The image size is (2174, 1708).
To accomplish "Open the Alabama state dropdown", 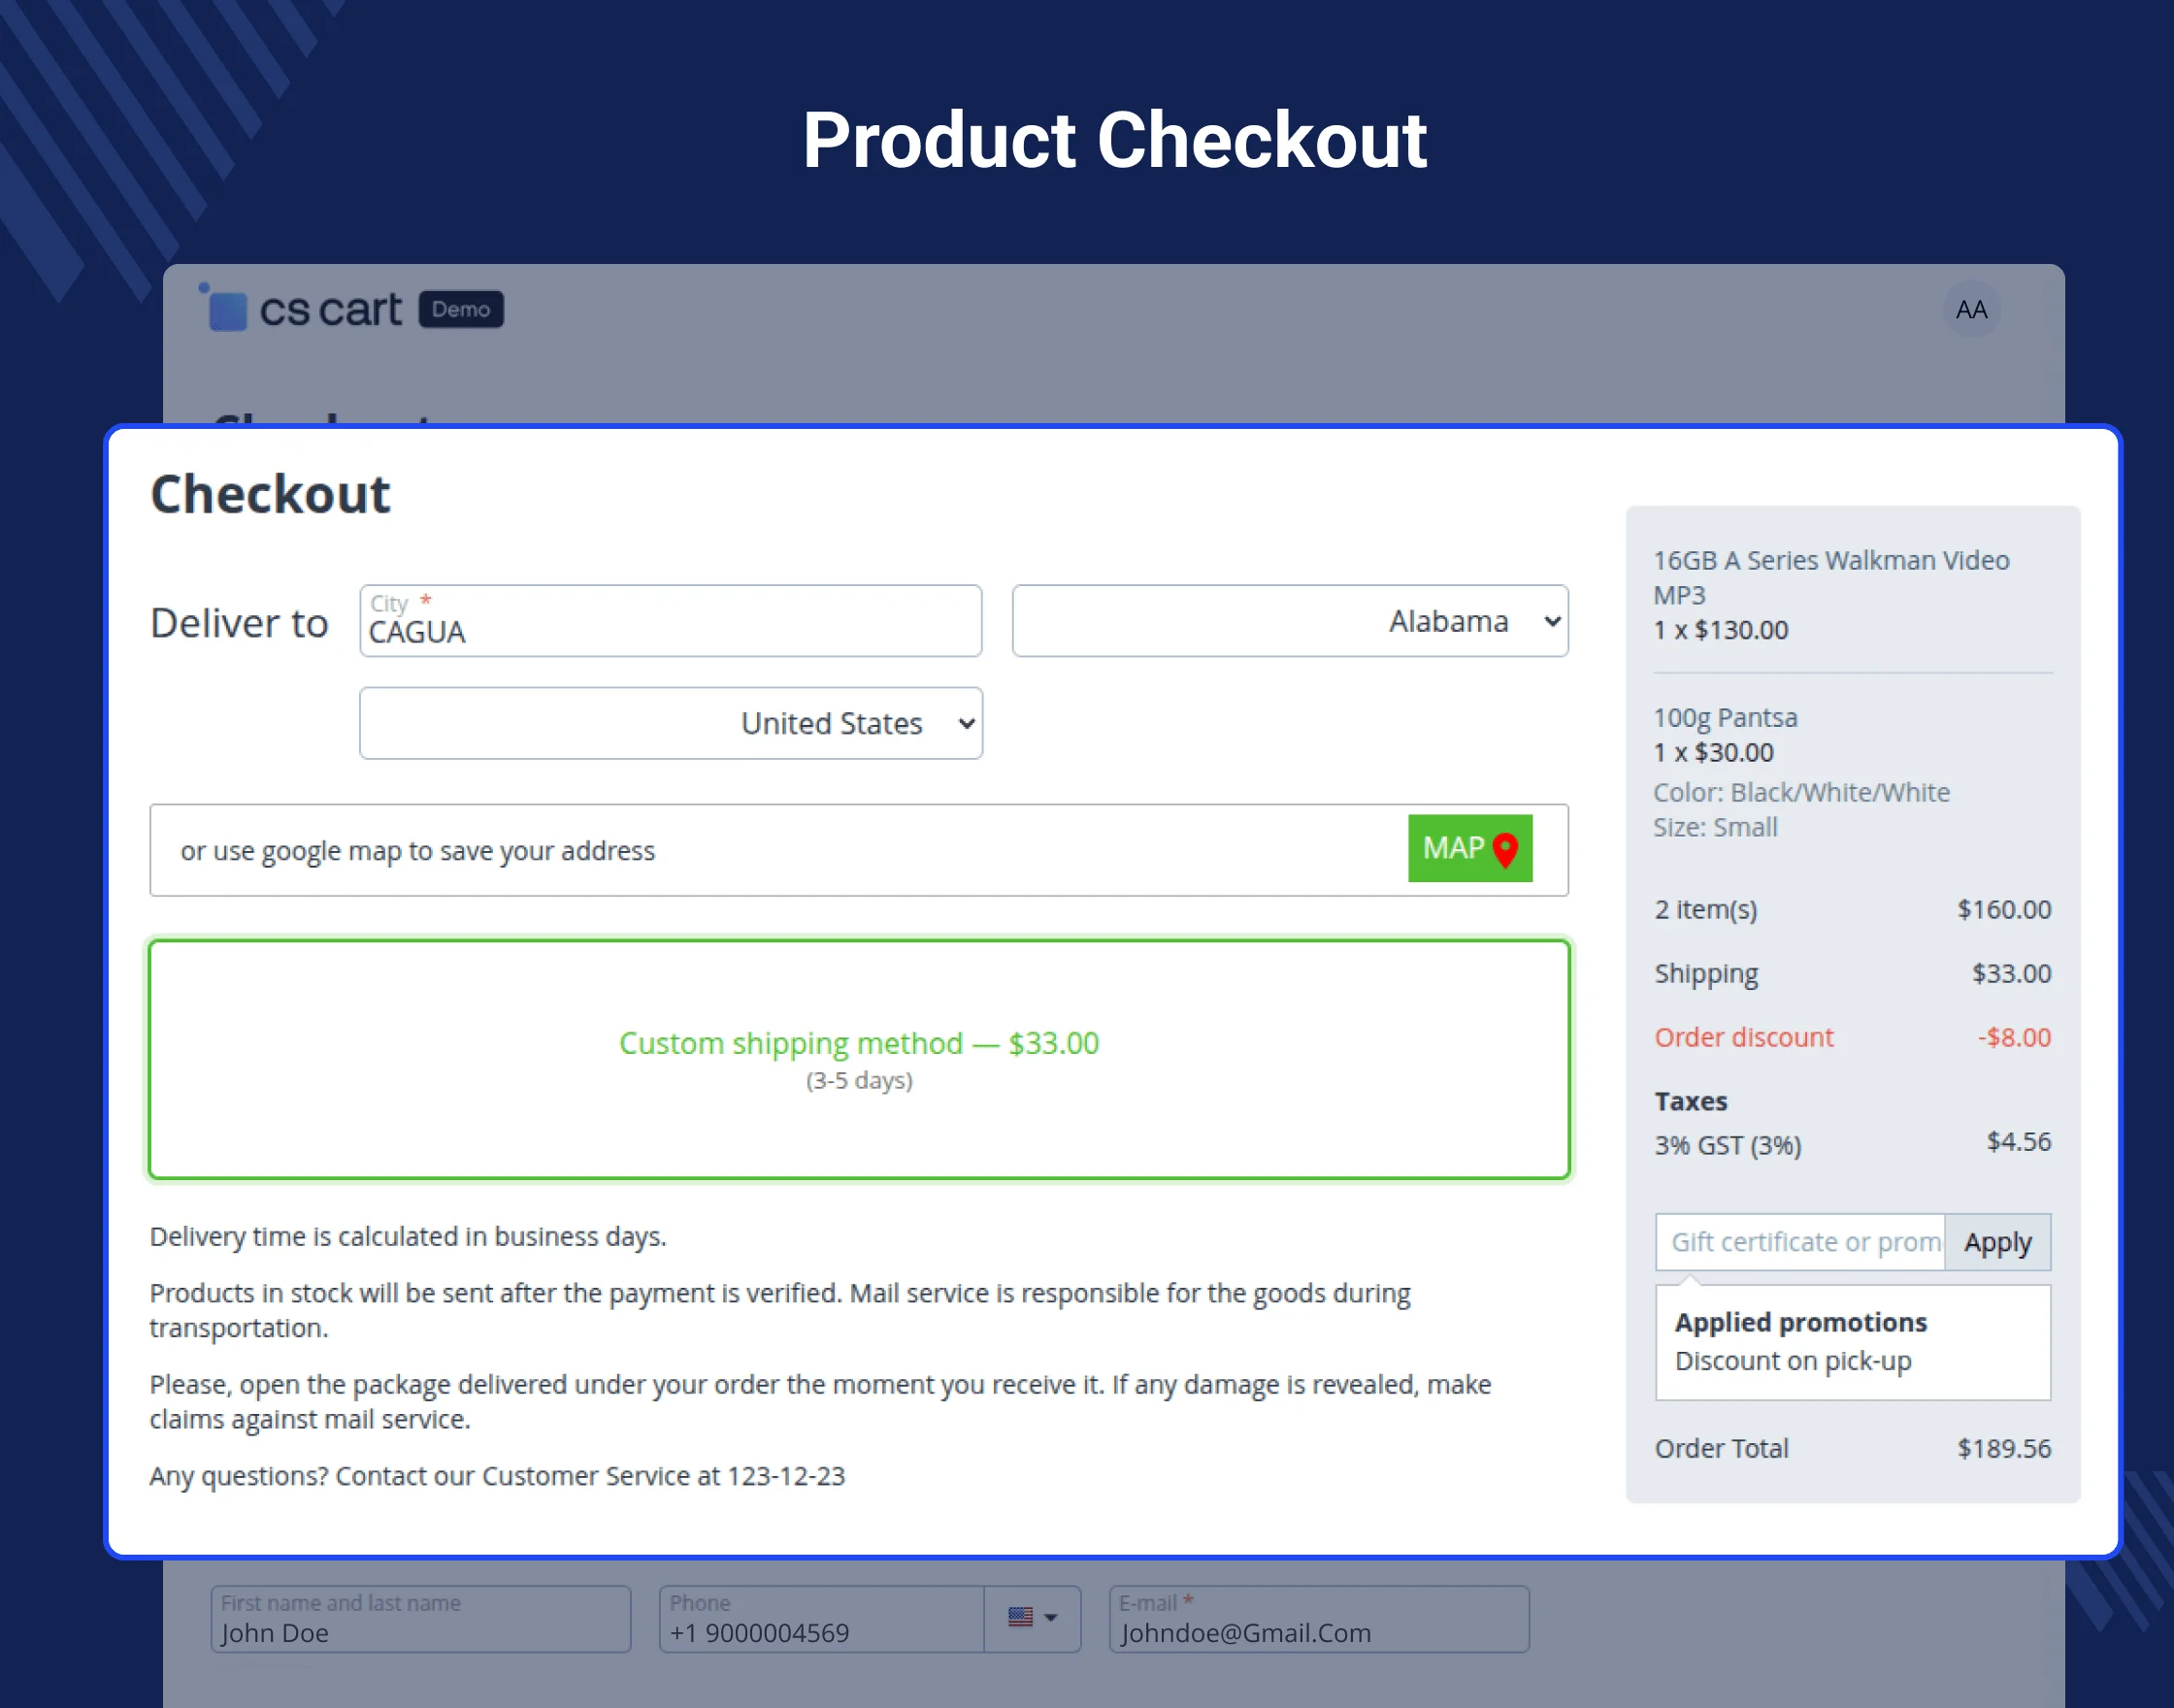I will (1289, 621).
